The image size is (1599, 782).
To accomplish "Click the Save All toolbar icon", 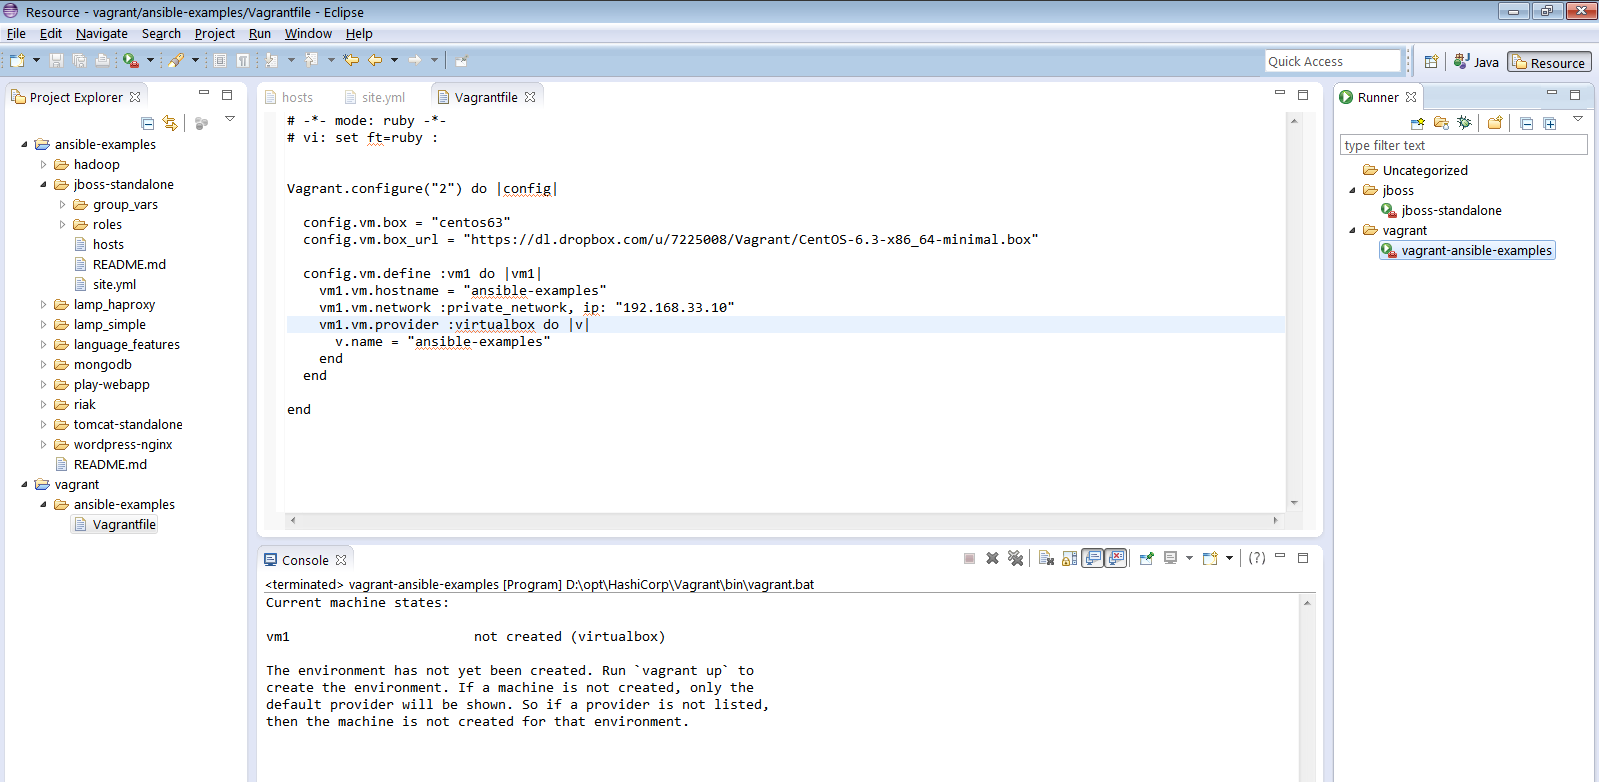I will 79,61.
